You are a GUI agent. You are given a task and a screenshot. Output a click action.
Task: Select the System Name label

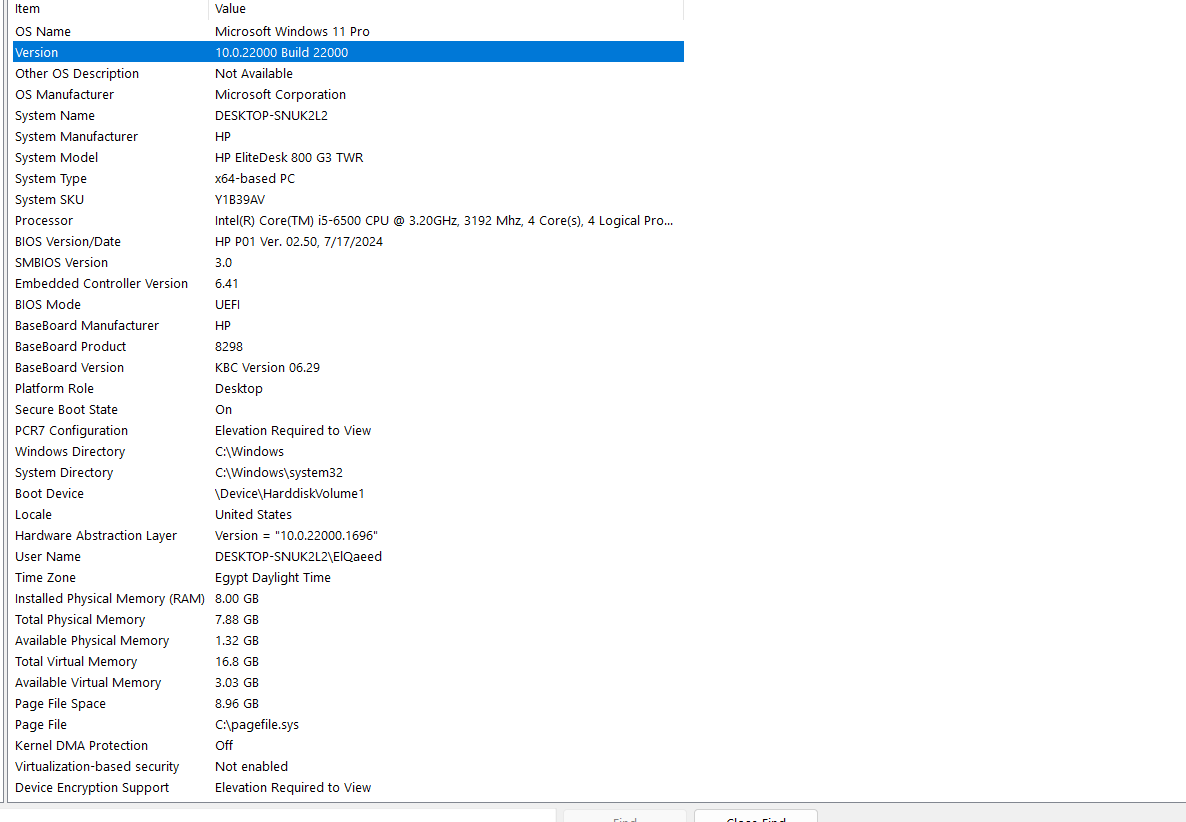pos(54,116)
